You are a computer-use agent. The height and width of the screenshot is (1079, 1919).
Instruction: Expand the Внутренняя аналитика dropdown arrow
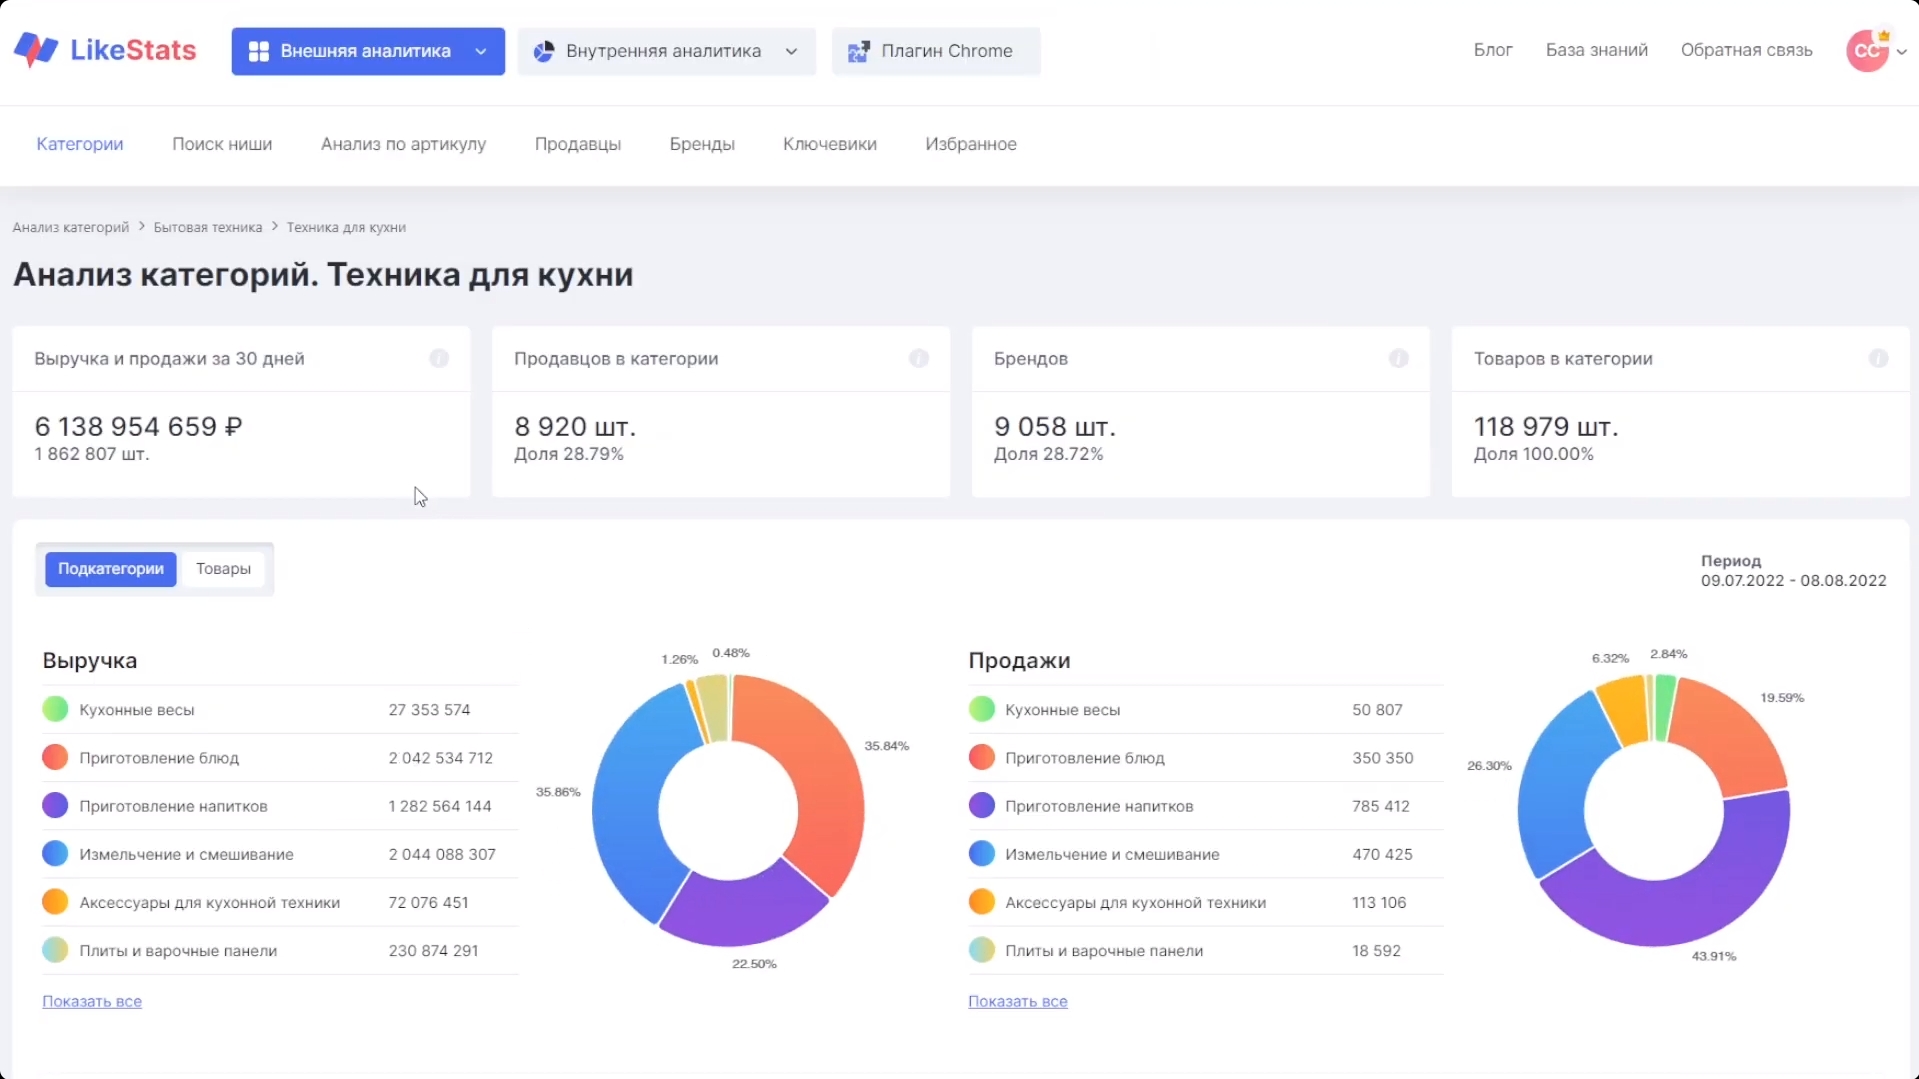point(792,52)
